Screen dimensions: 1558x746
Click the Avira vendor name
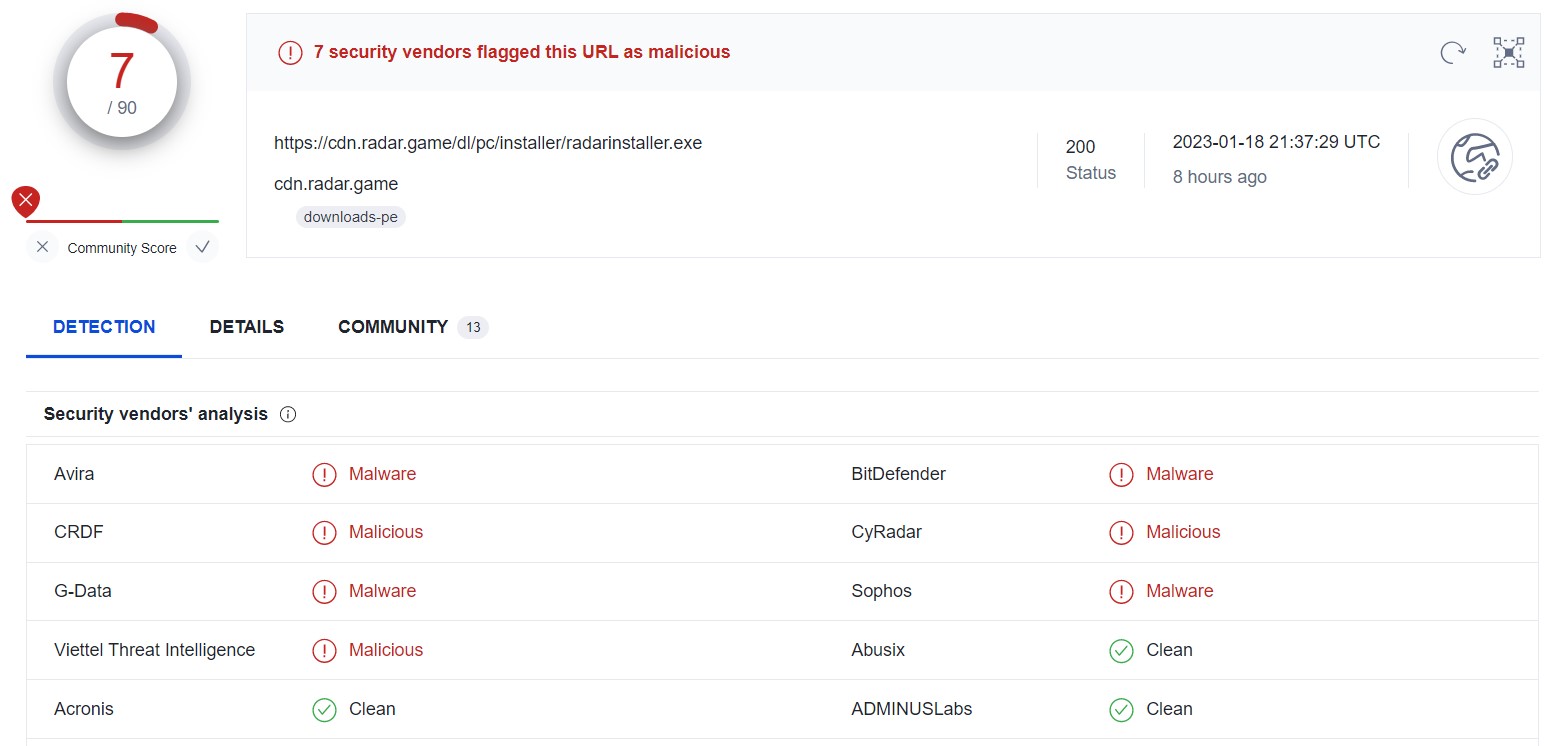[x=74, y=474]
